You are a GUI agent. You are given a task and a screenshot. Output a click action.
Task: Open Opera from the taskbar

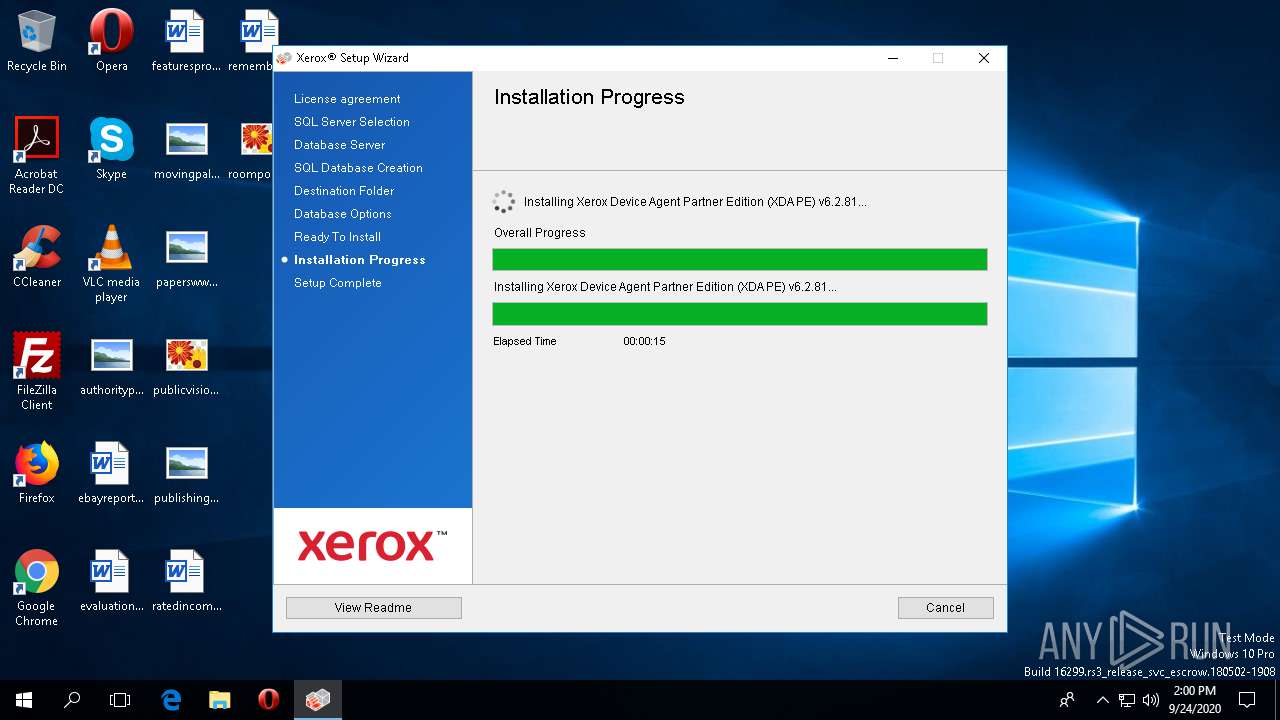coord(268,700)
